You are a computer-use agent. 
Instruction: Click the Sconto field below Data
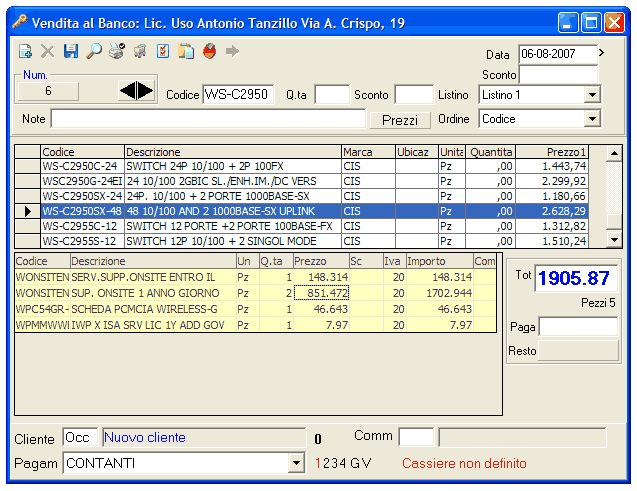coord(558,75)
